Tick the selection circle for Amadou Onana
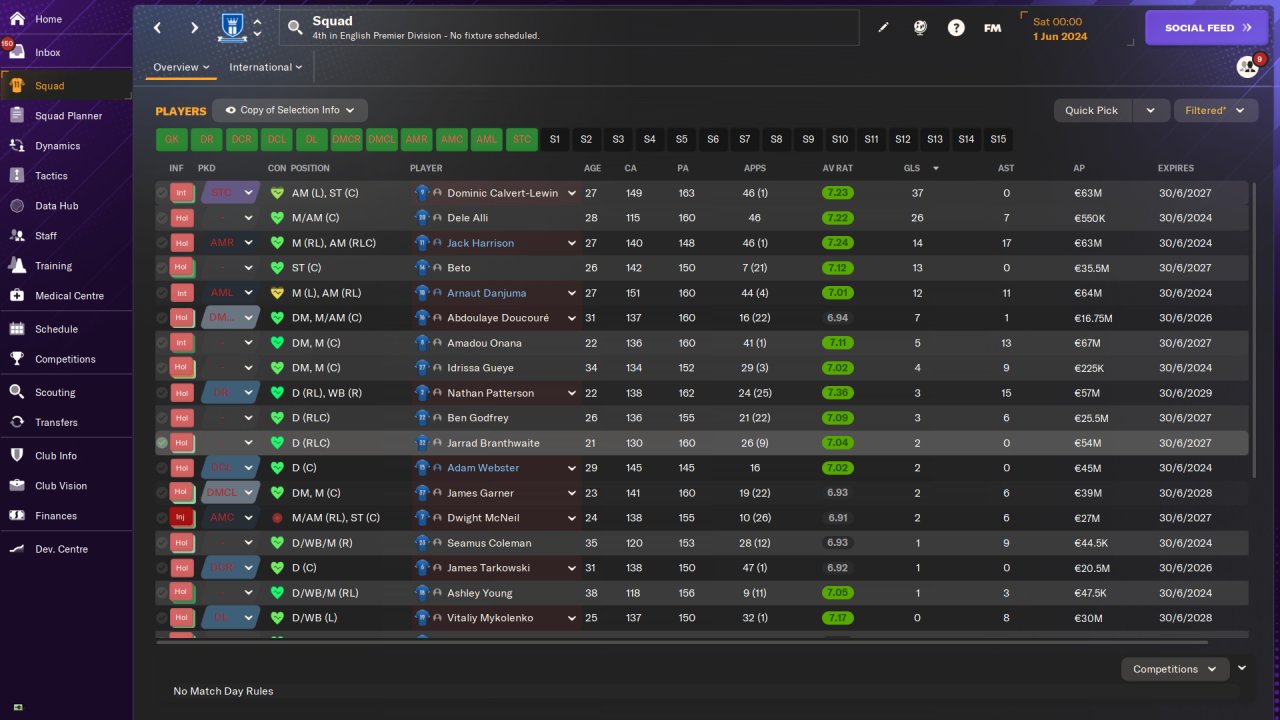 click(162, 343)
